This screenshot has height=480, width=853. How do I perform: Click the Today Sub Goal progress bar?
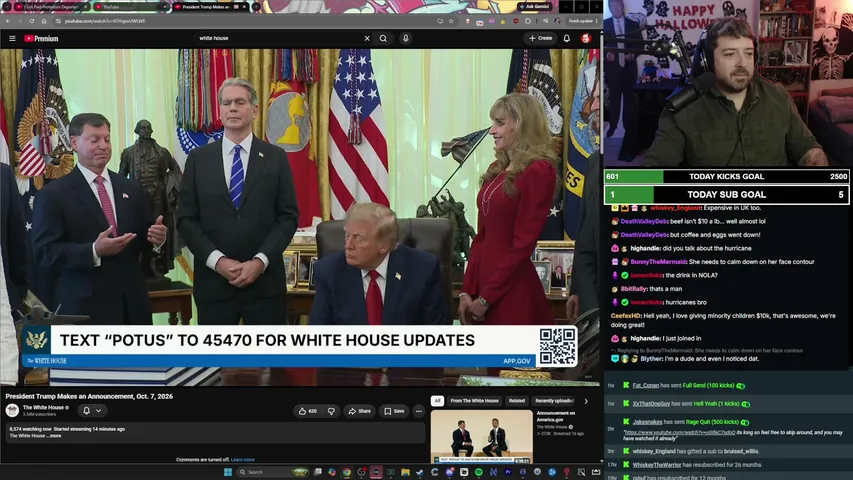coord(726,195)
